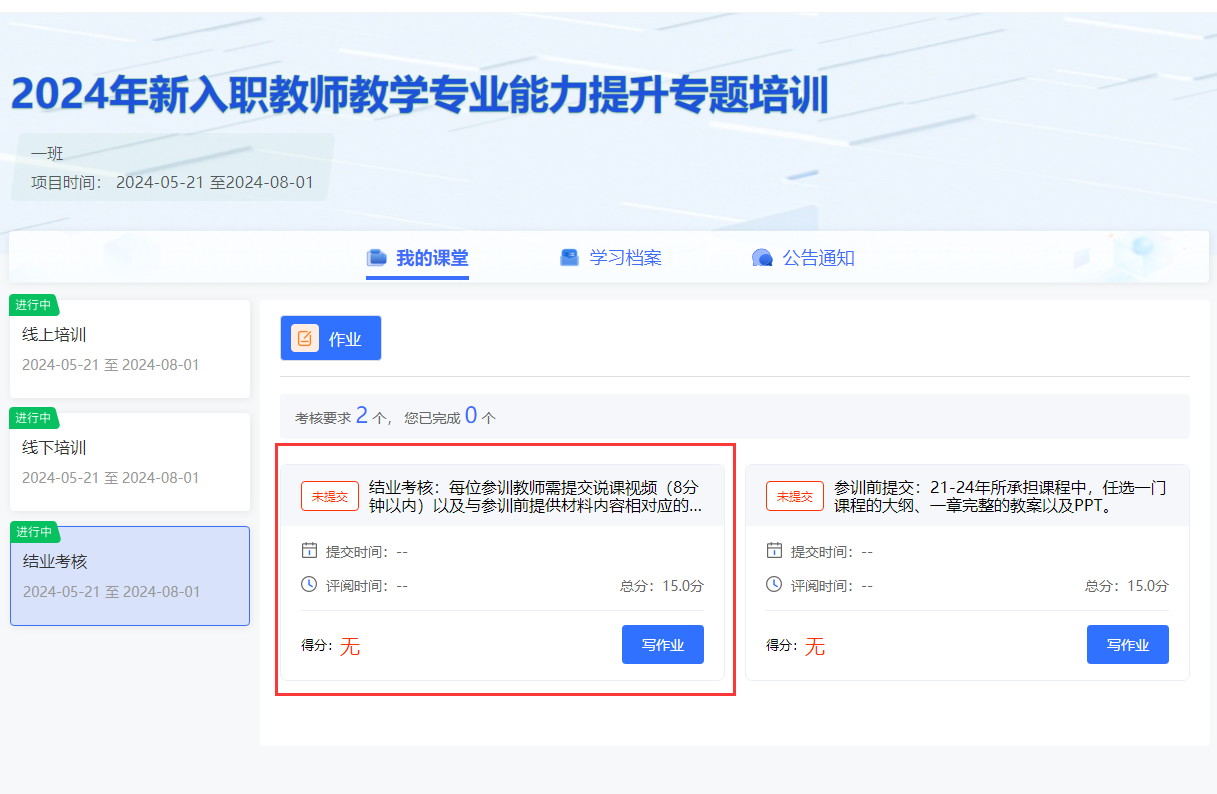Click the 学习档案 tab icon
This screenshot has width=1217, height=794.
click(569, 258)
